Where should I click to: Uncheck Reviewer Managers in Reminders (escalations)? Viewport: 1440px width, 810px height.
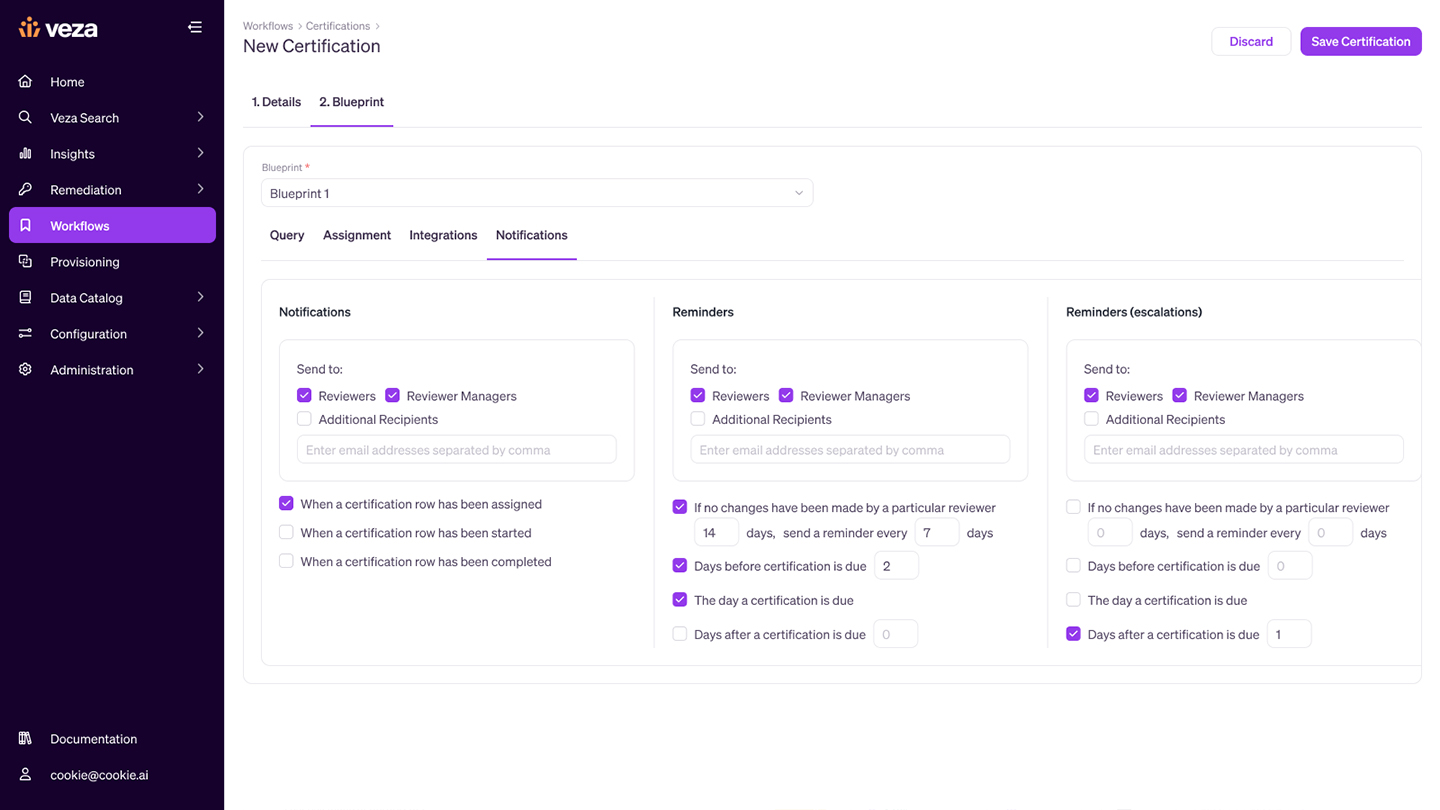pos(1180,395)
